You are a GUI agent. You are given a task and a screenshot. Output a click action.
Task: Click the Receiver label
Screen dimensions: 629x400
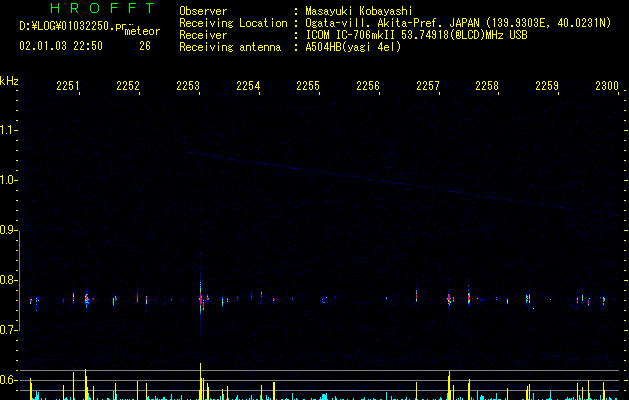coord(203,35)
